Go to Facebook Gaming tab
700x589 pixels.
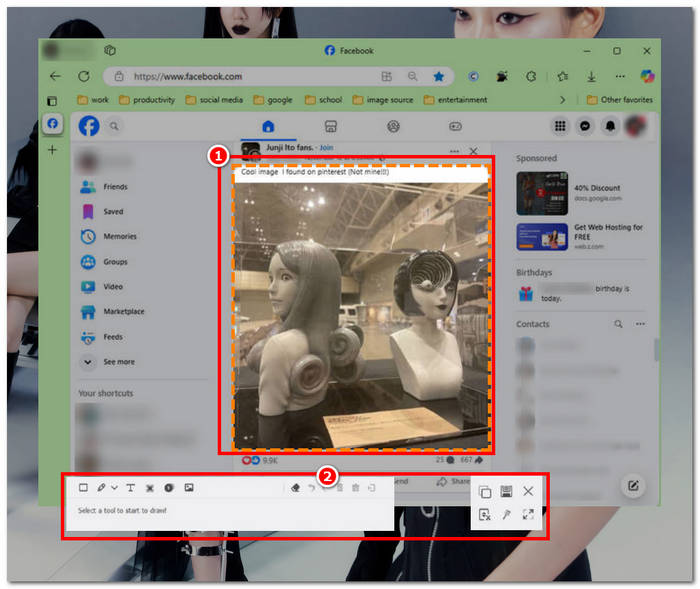tap(455, 126)
